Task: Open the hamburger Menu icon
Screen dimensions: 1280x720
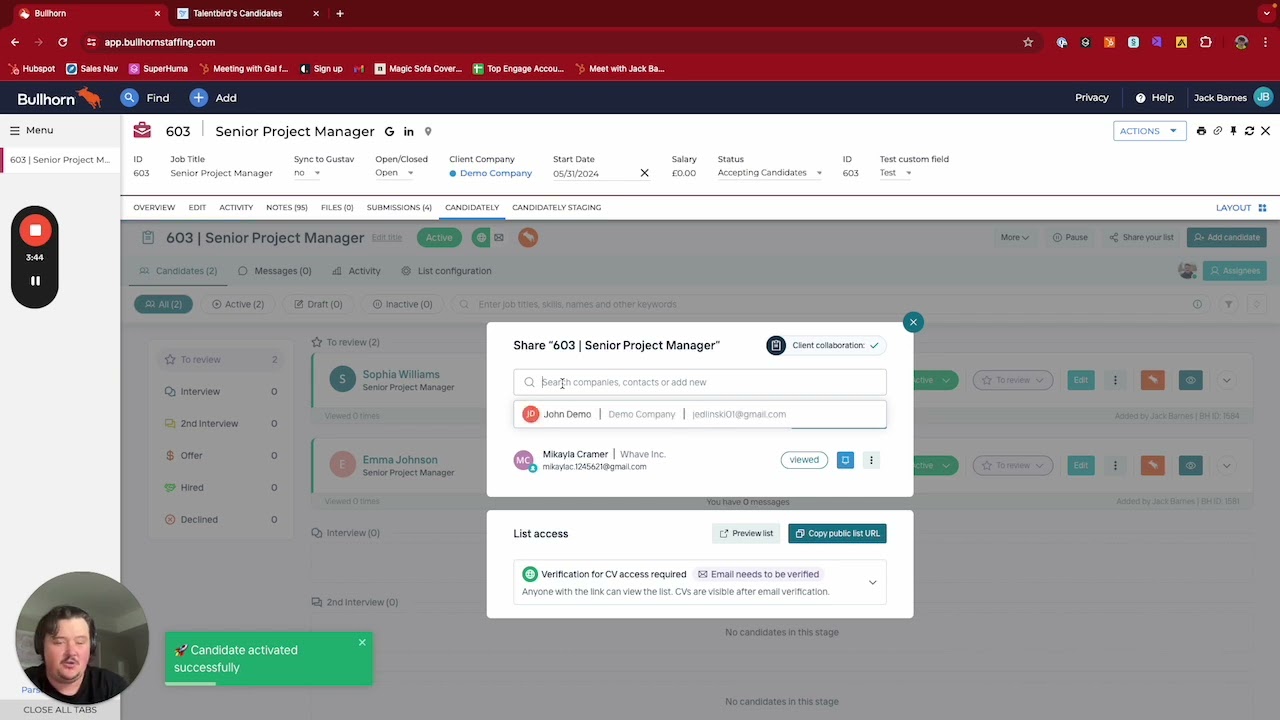Action: (x=15, y=130)
